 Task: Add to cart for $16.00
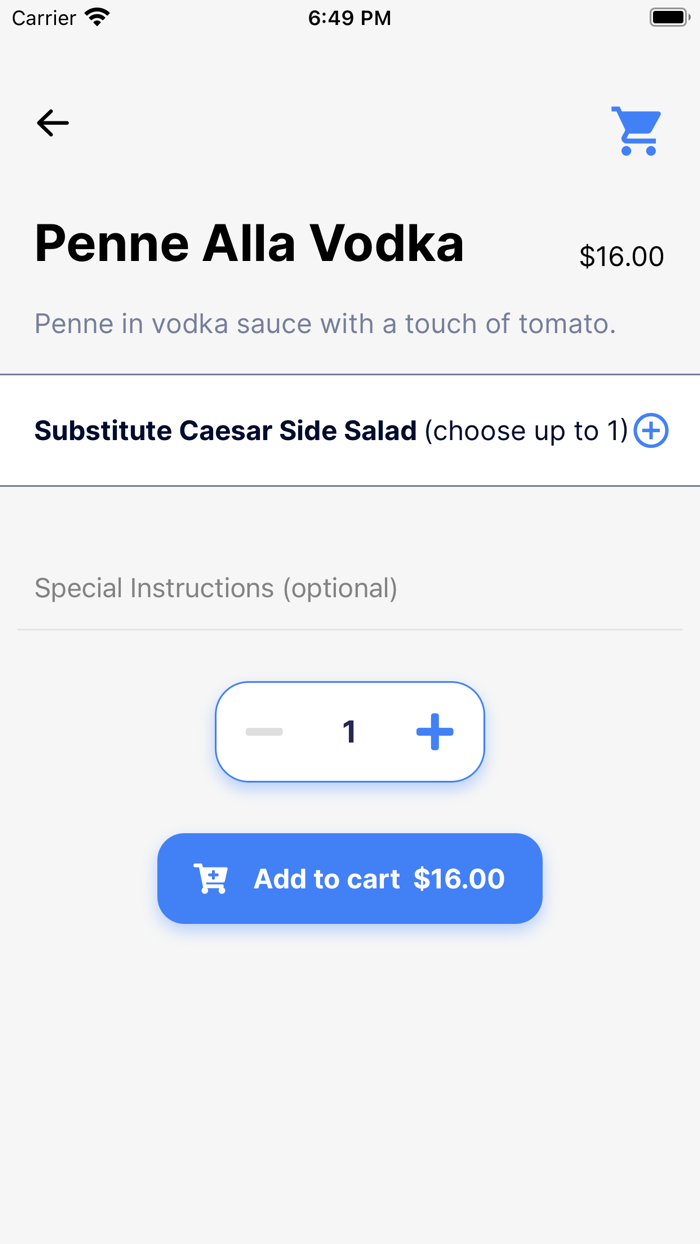tap(350, 878)
